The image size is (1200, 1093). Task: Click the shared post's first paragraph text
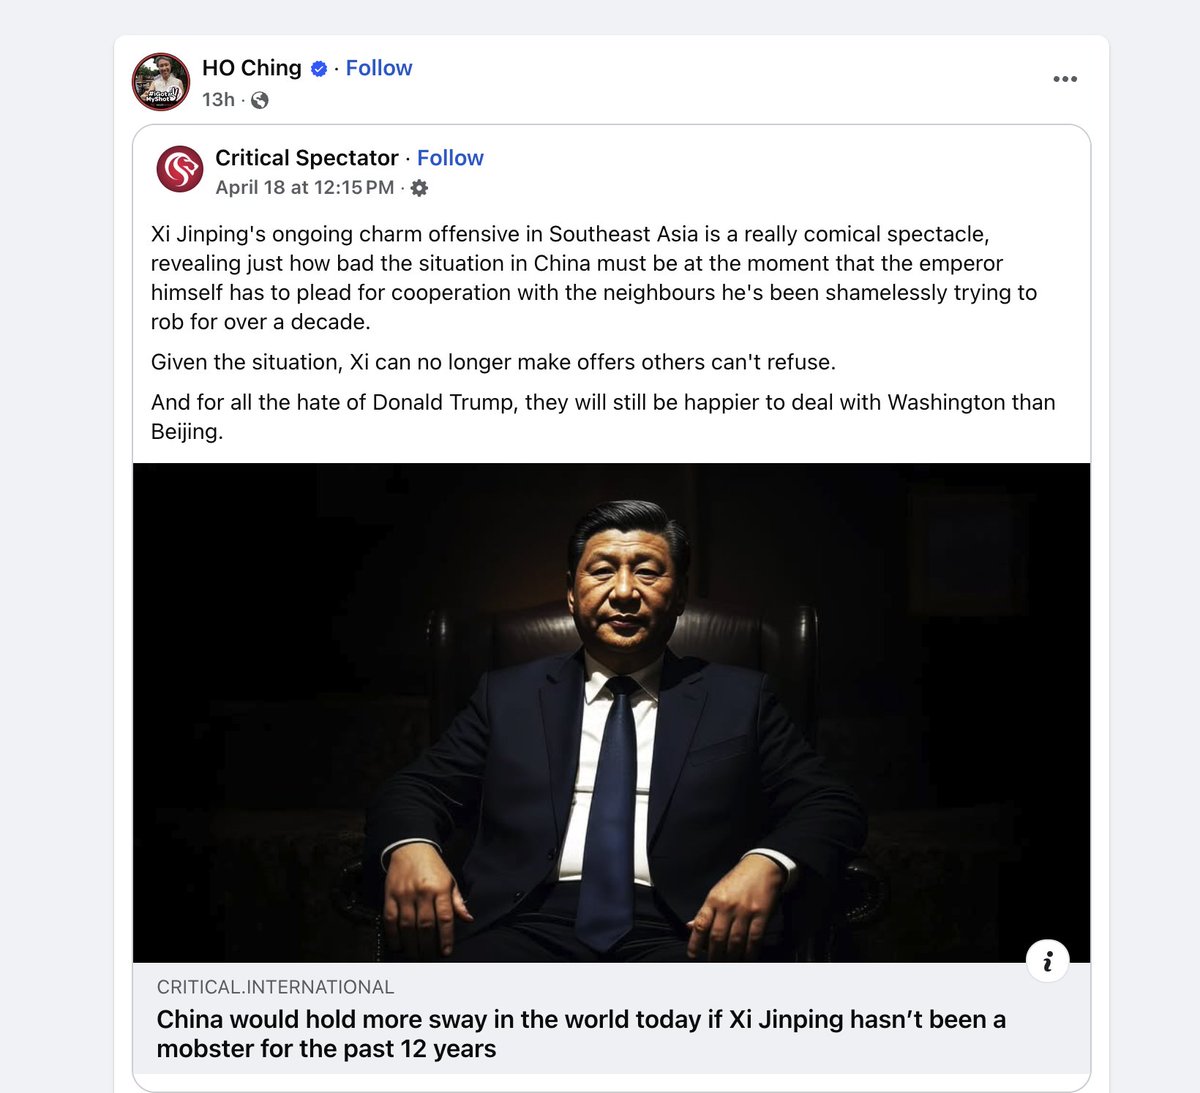click(x=594, y=278)
